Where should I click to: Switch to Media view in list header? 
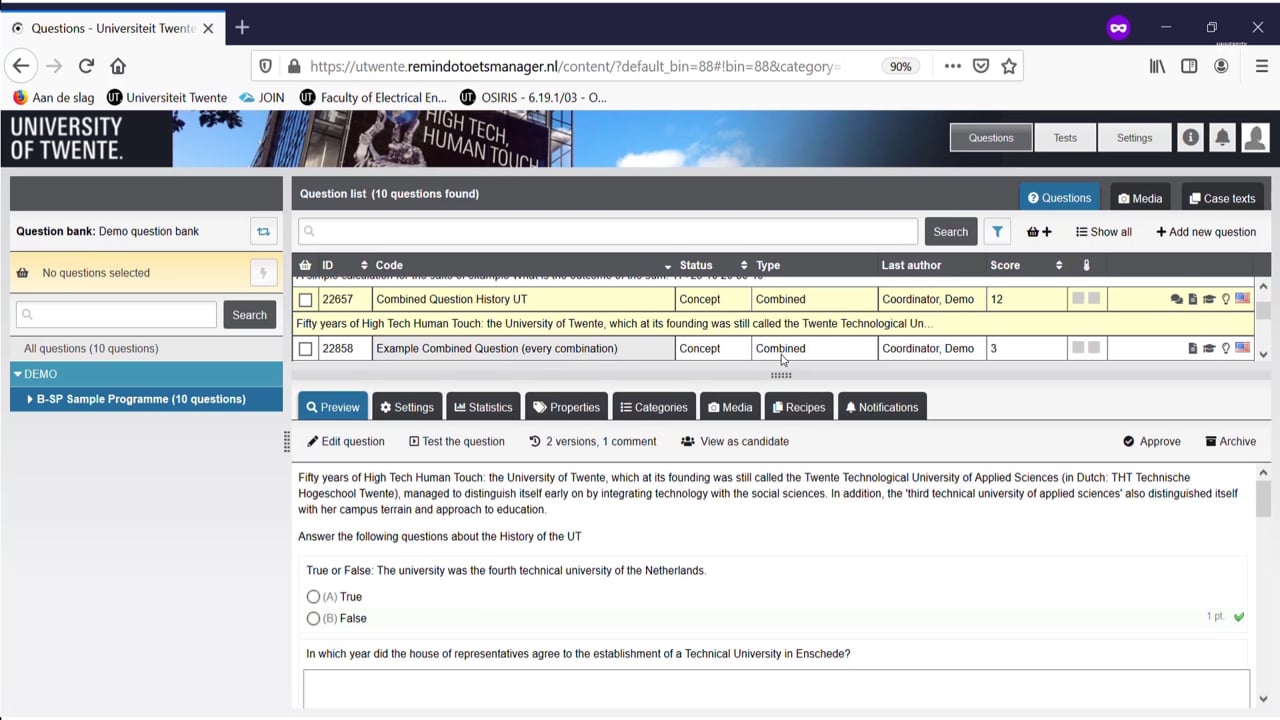pos(1140,198)
